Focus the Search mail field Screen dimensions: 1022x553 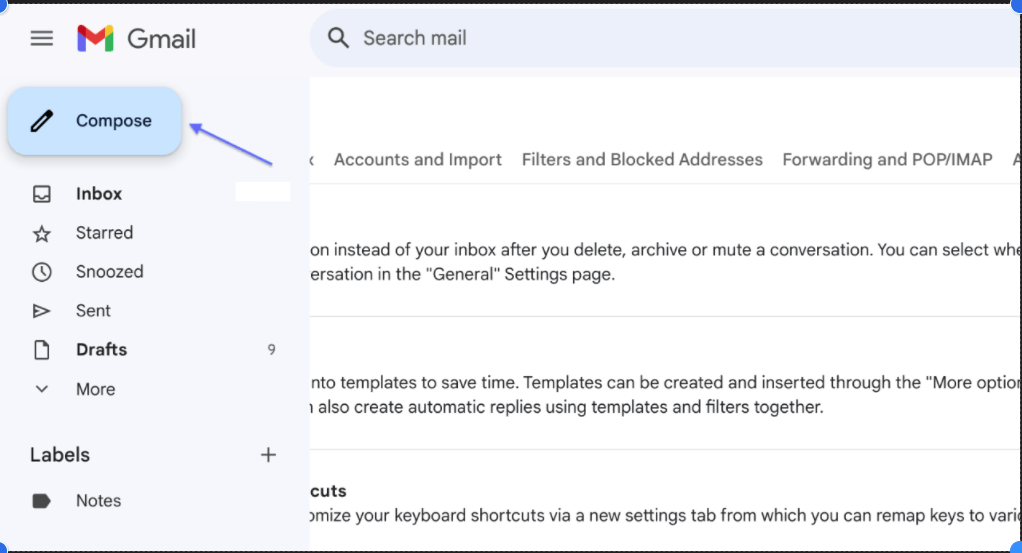[665, 38]
